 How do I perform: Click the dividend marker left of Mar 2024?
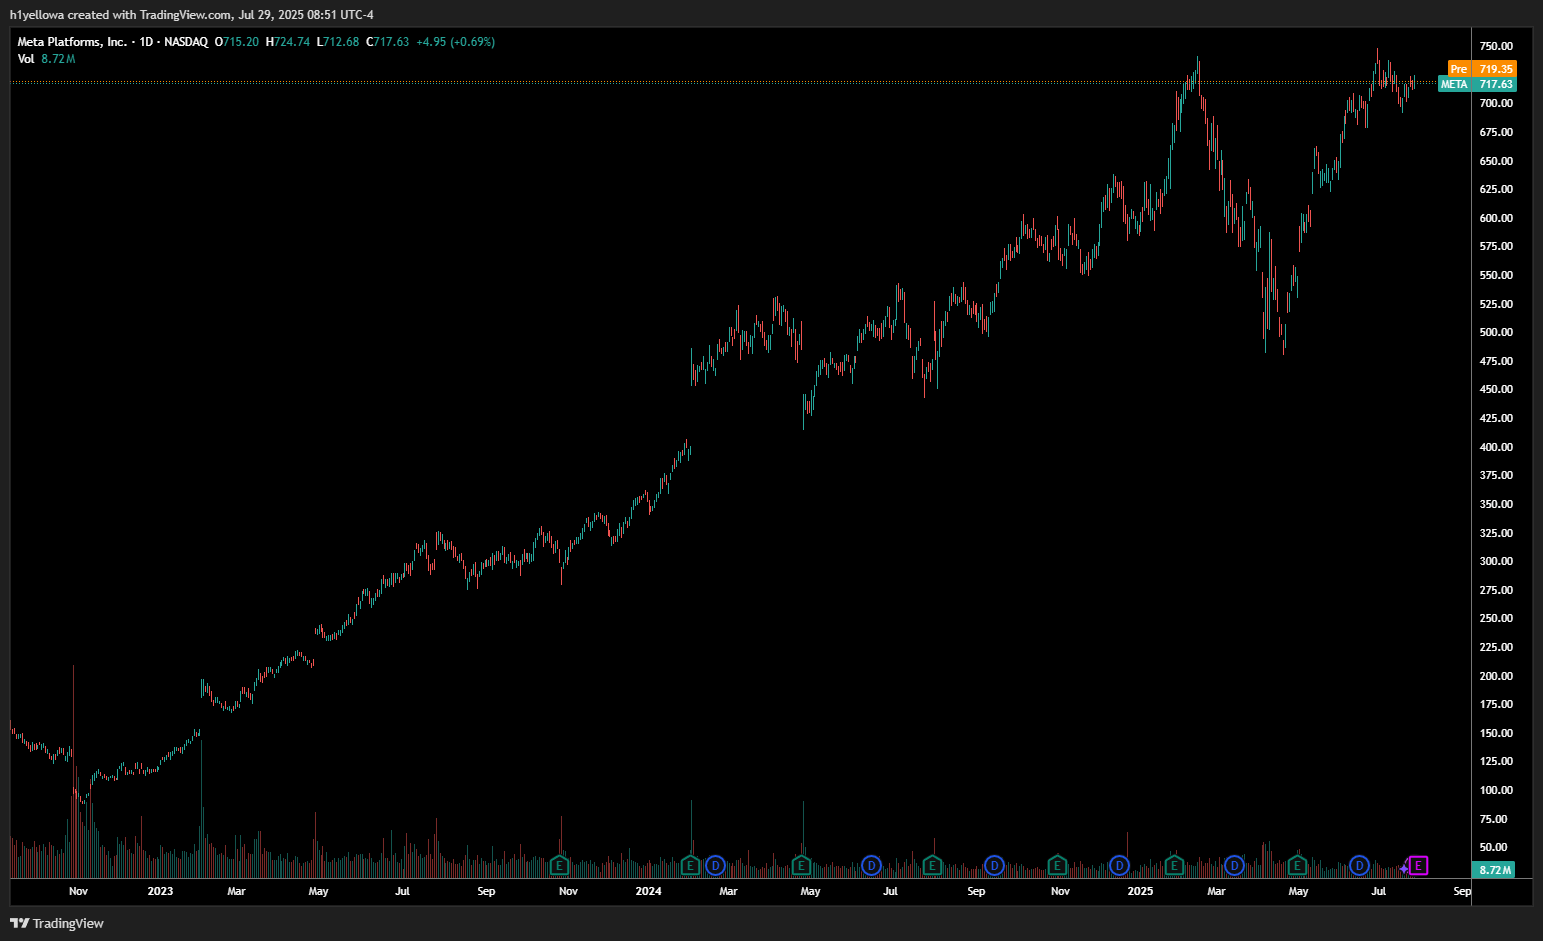coord(715,865)
